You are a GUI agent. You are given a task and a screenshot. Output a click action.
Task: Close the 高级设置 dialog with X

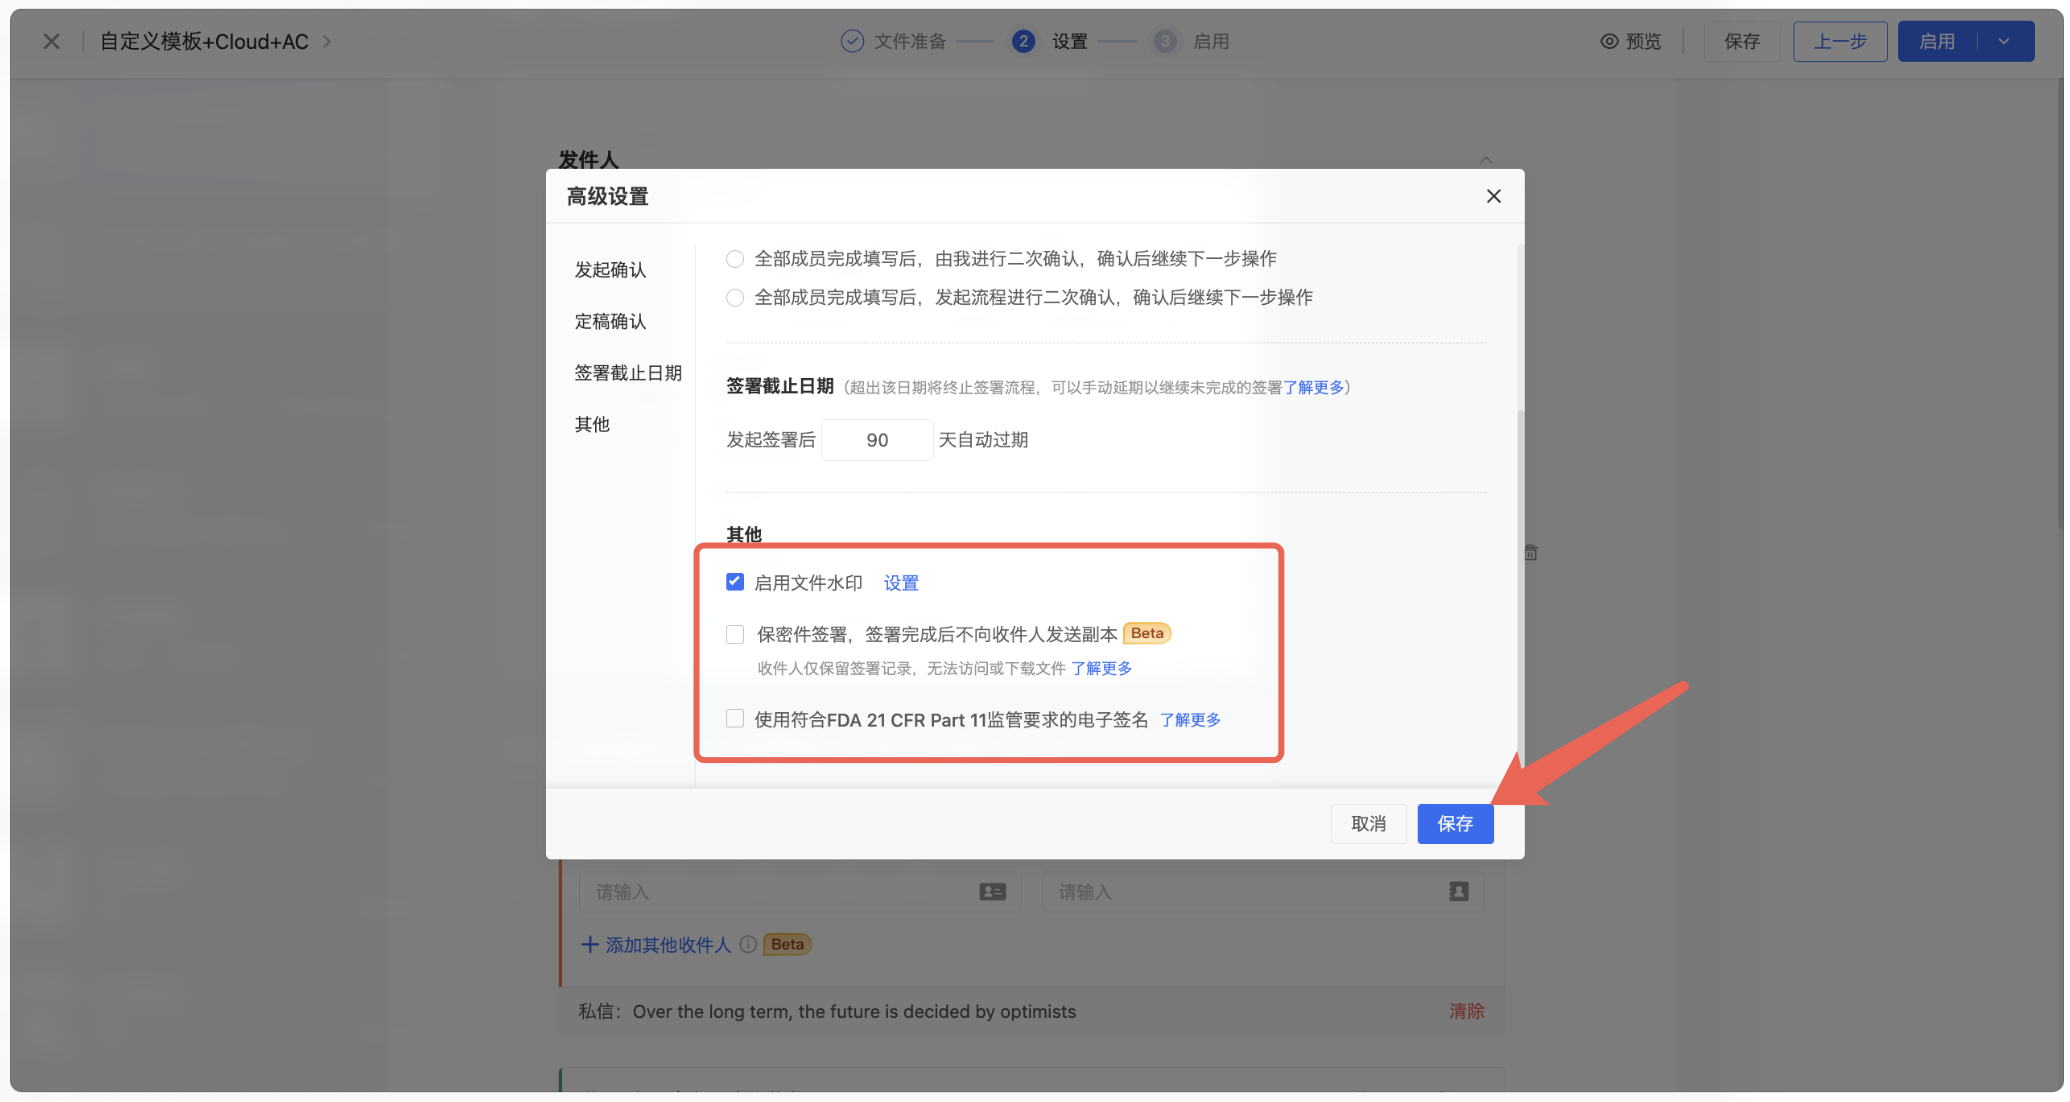[x=1493, y=196]
